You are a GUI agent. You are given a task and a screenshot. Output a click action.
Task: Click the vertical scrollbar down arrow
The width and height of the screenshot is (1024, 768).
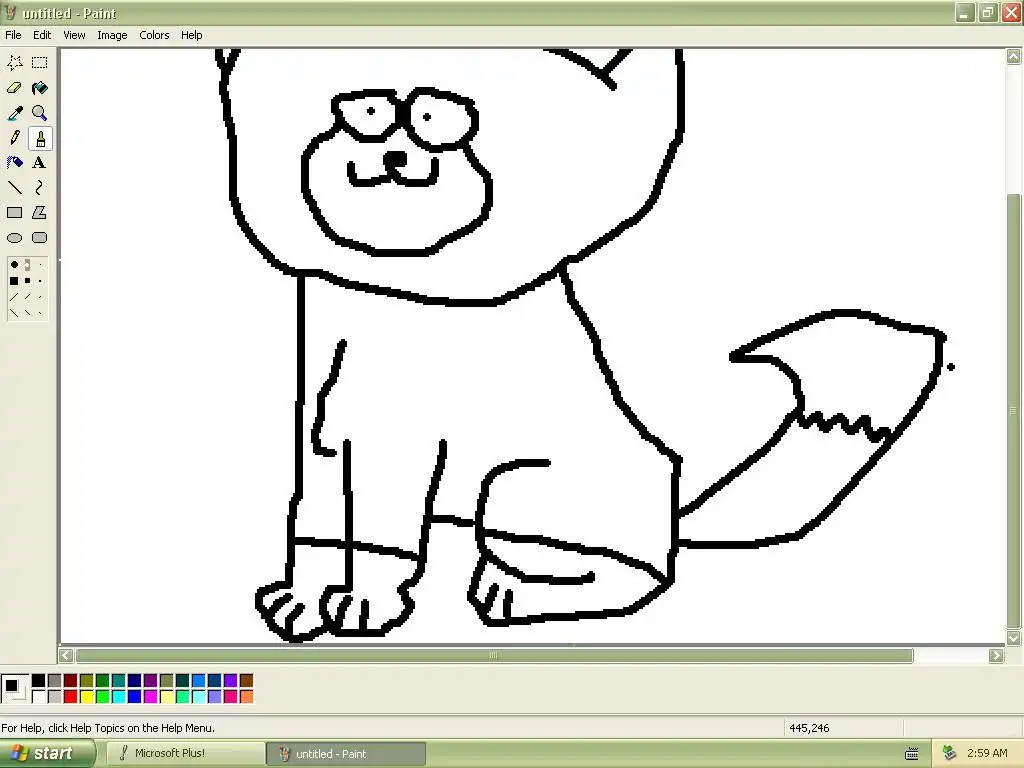point(1014,637)
